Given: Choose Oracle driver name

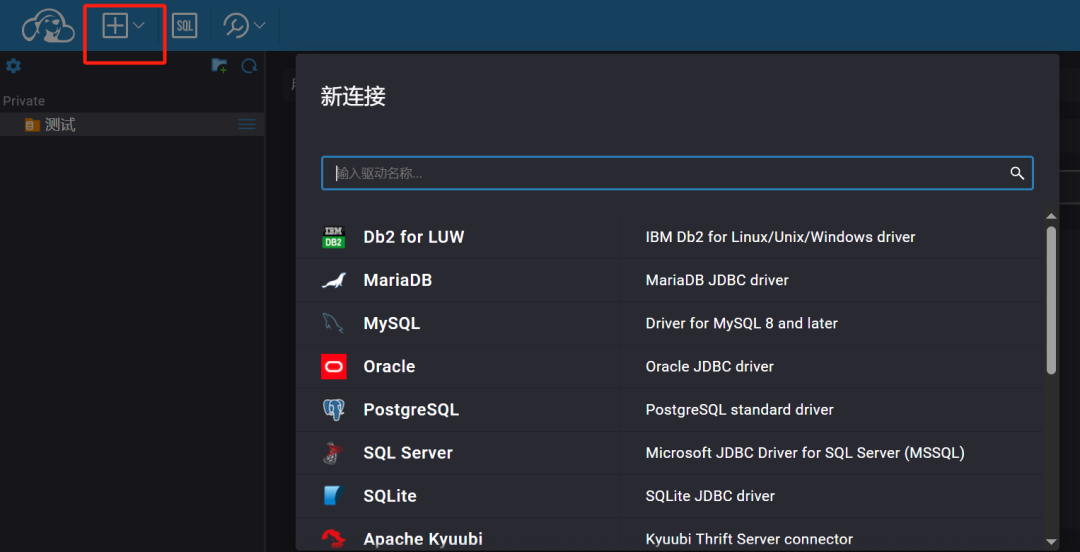Looking at the screenshot, I should pos(389,367).
